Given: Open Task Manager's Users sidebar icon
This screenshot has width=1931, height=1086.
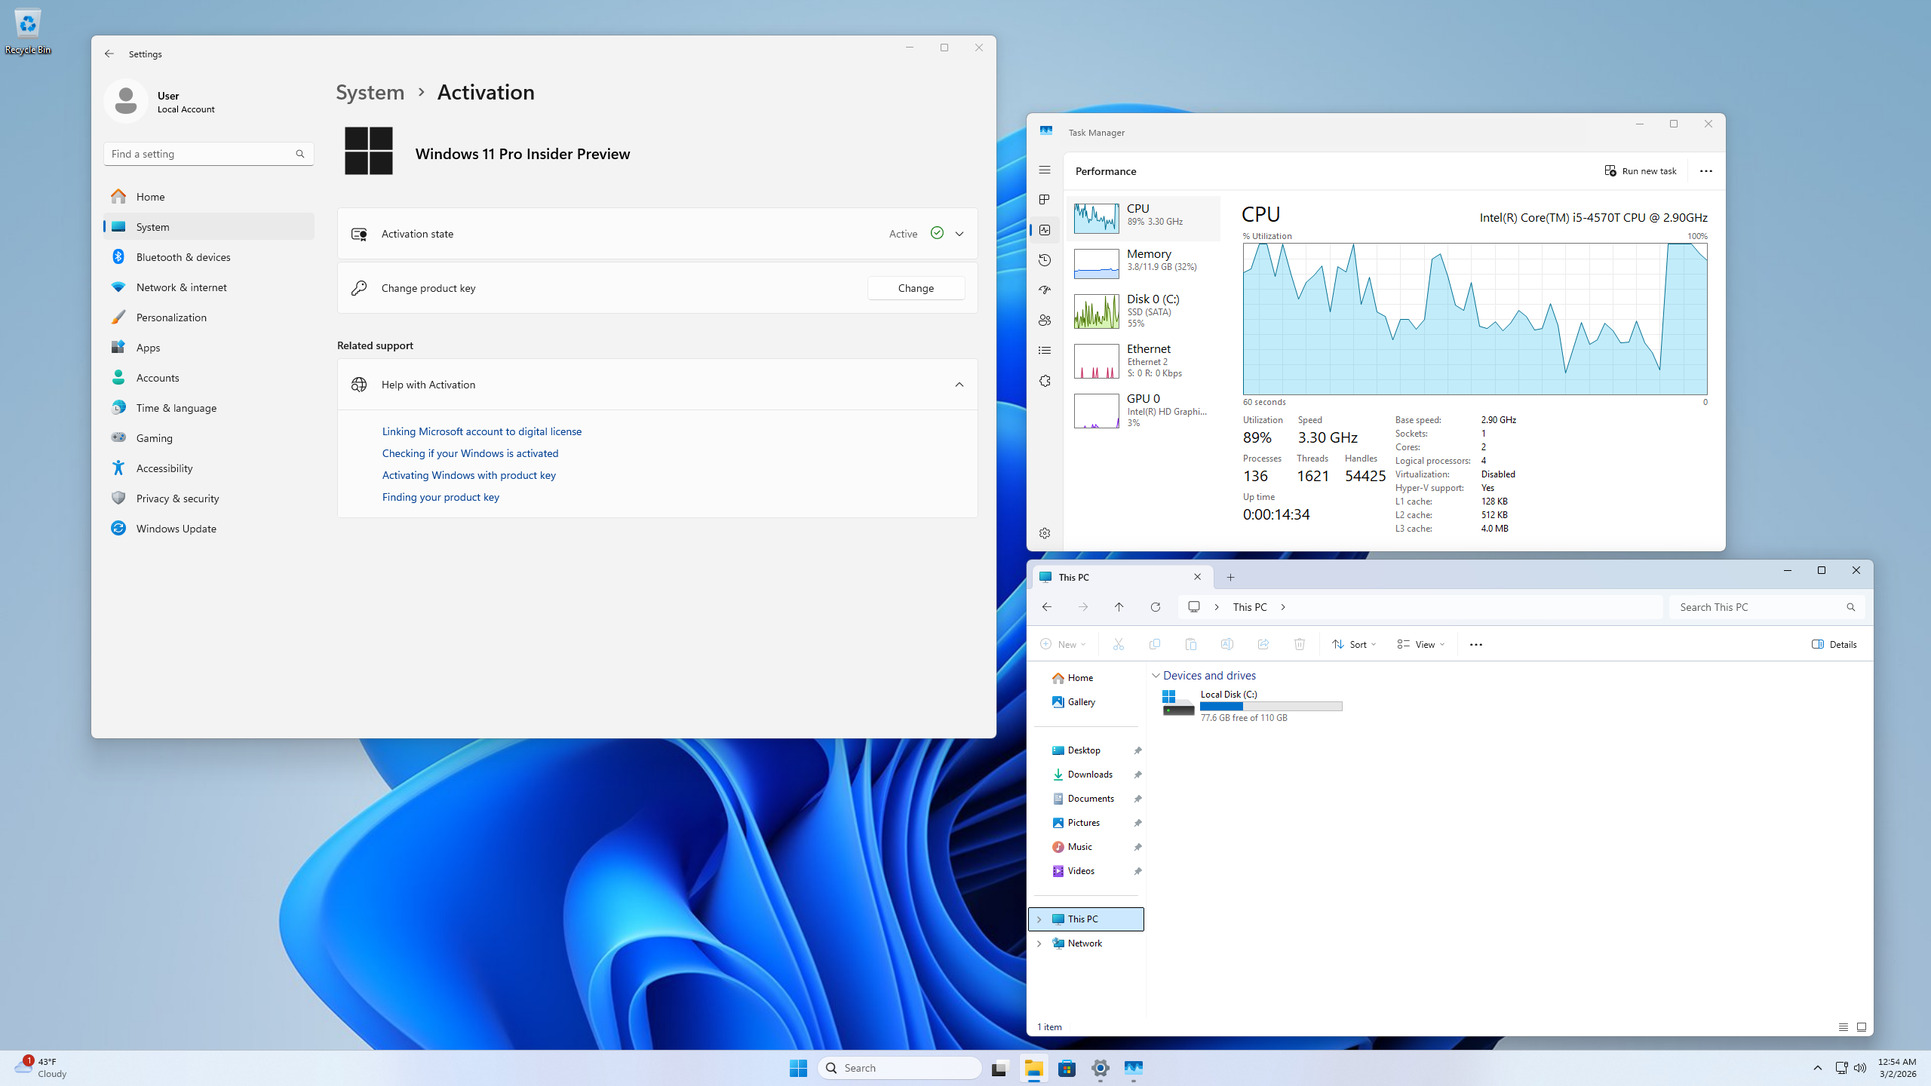Looking at the screenshot, I should point(1044,320).
